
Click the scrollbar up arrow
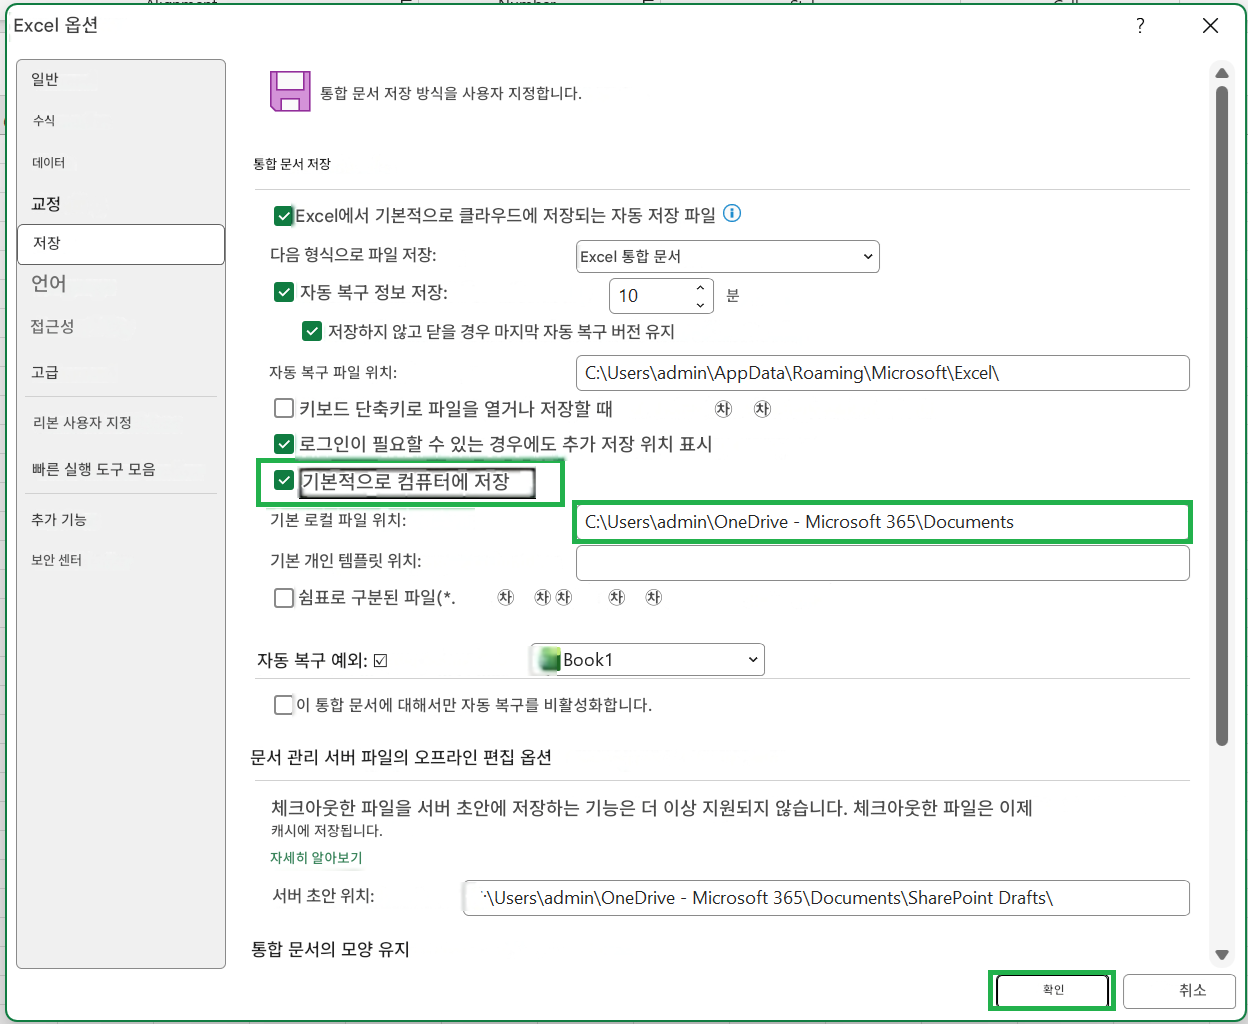(x=1221, y=73)
